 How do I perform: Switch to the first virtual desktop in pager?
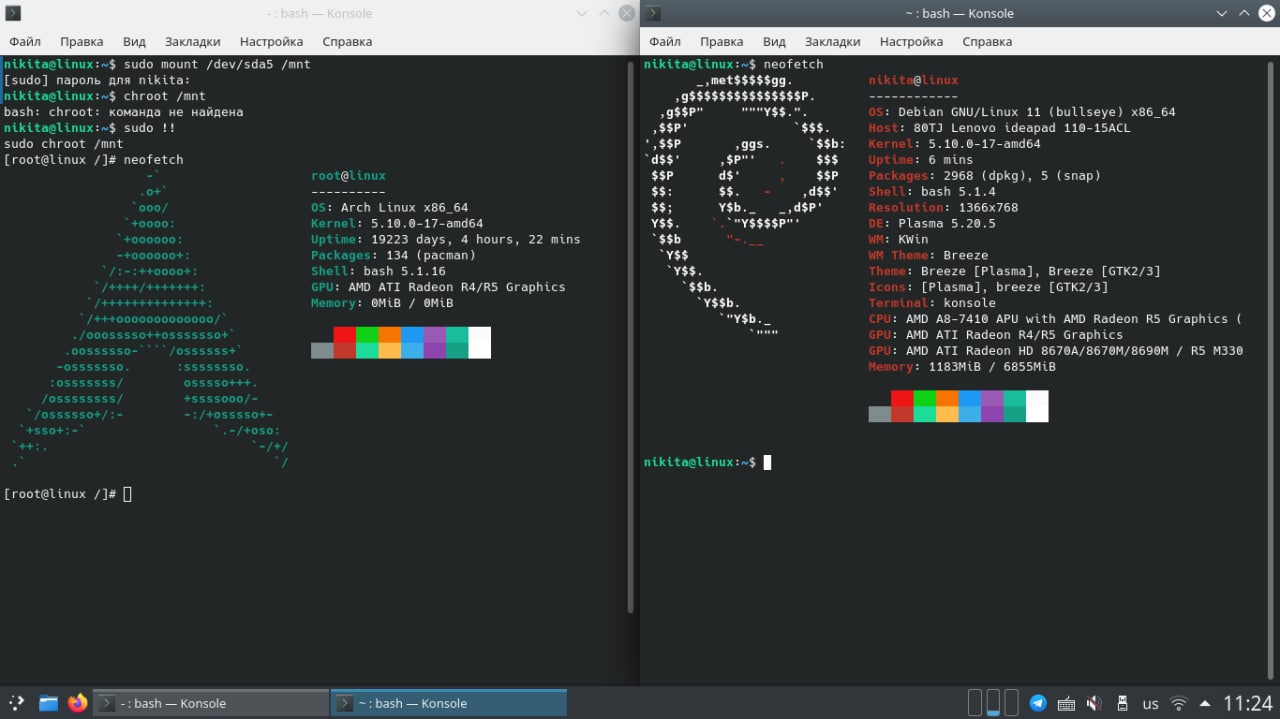click(975, 702)
